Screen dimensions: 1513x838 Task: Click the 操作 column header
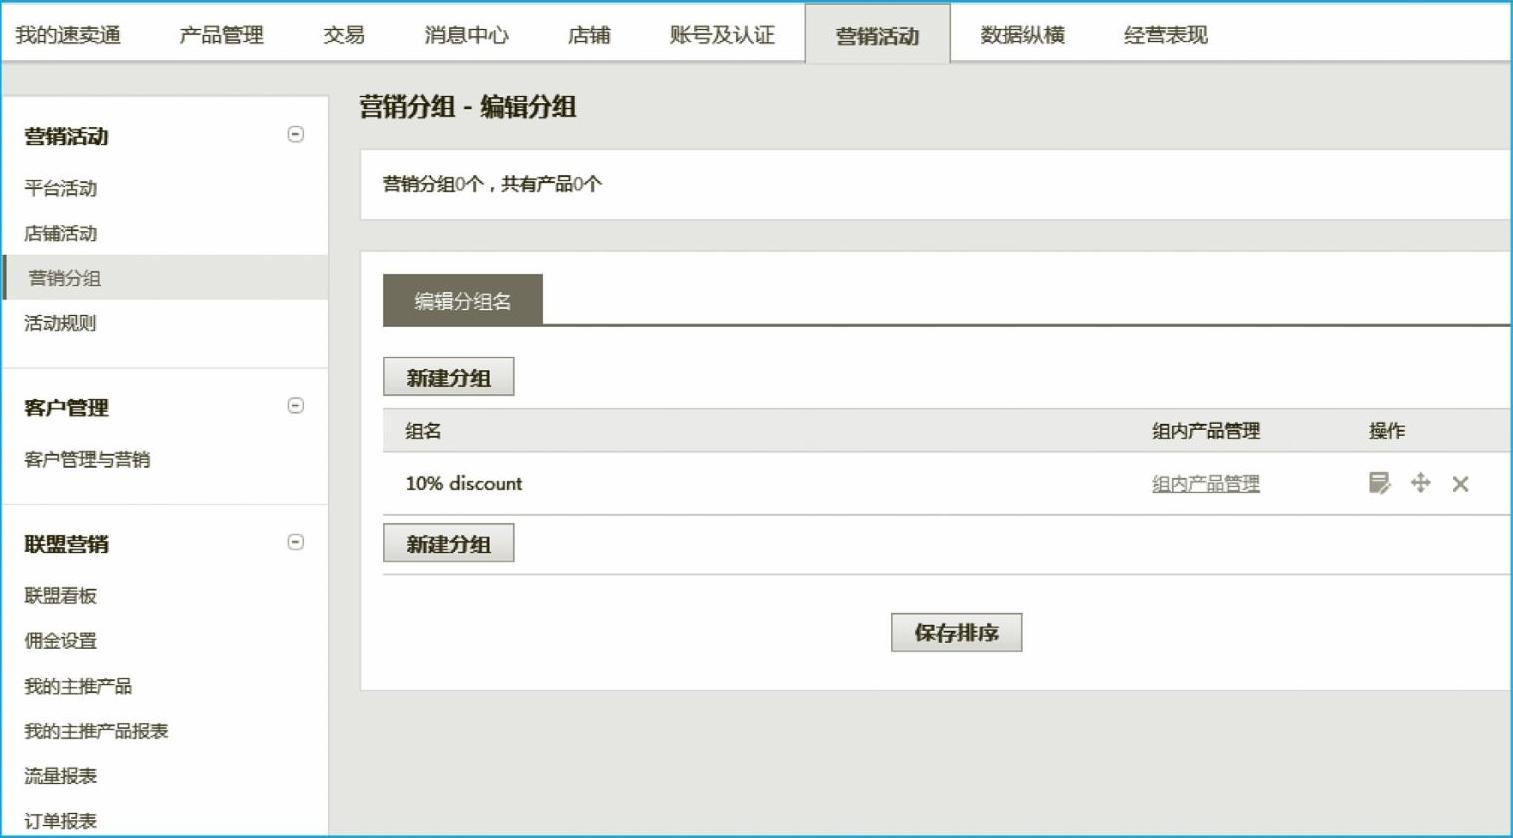[x=1387, y=431]
